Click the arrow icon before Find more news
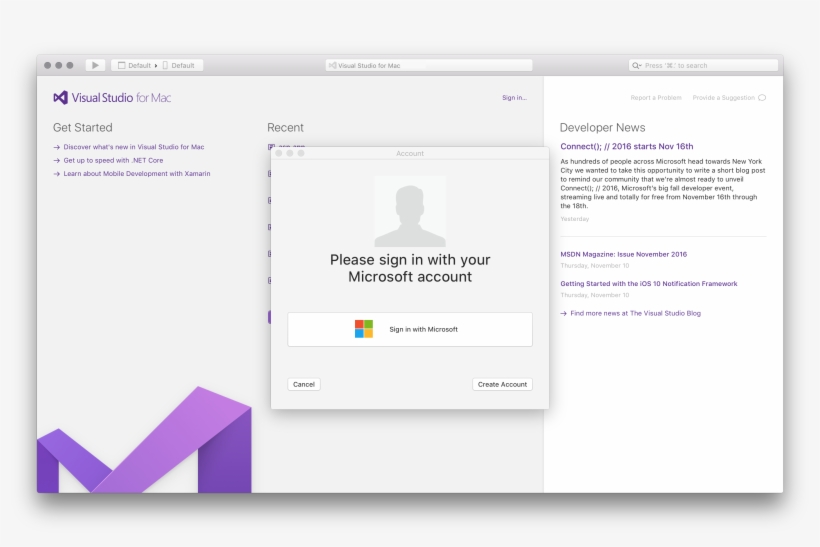This screenshot has height=547, width=820. coord(563,314)
